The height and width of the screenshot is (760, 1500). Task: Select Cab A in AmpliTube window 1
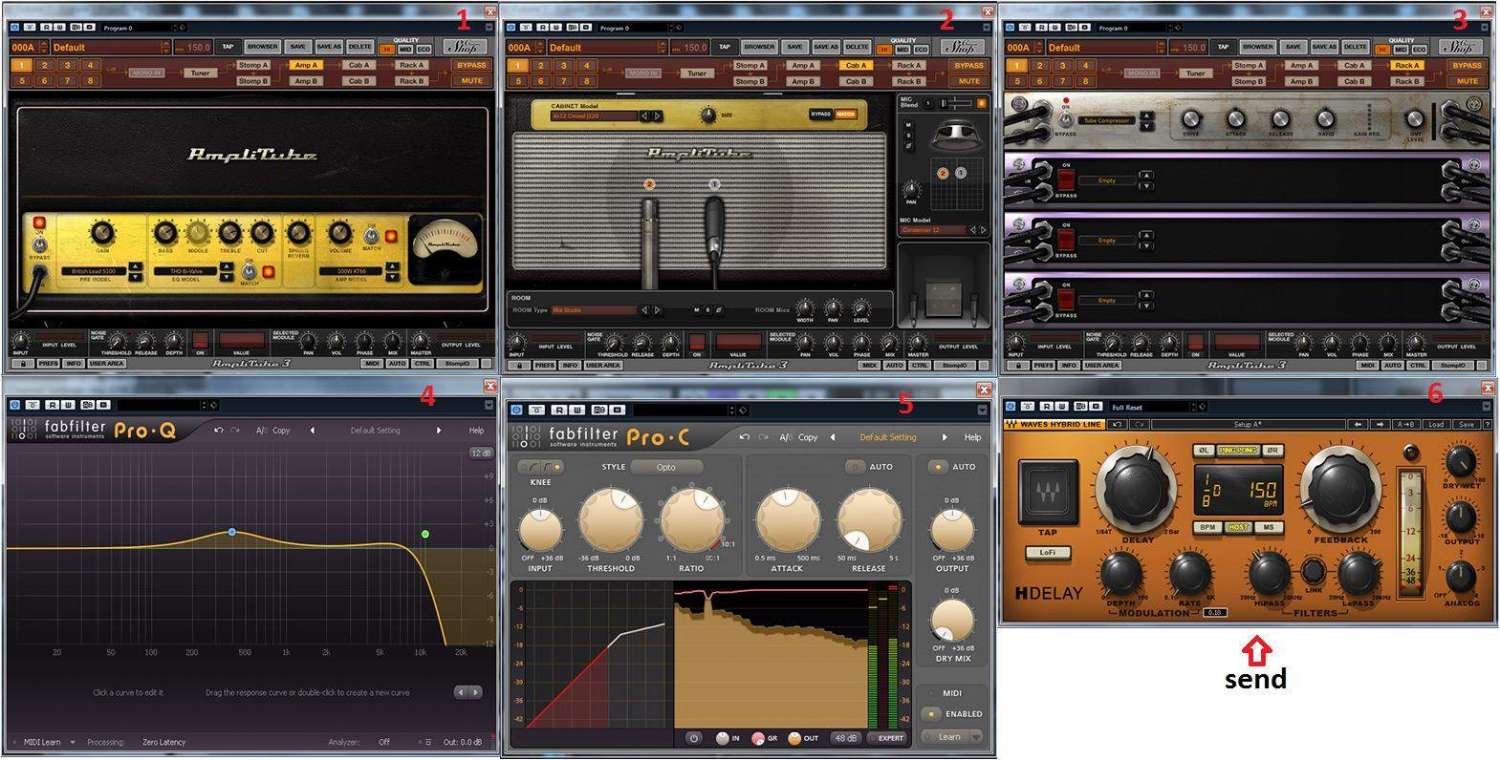358,65
